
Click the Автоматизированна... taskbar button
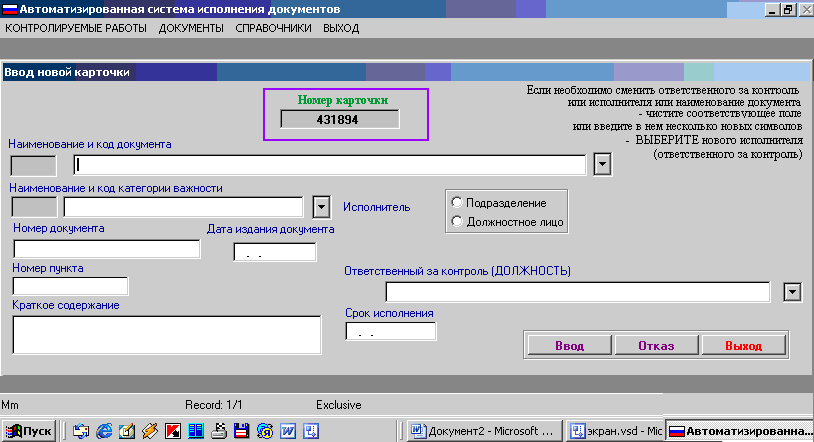coord(739,431)
